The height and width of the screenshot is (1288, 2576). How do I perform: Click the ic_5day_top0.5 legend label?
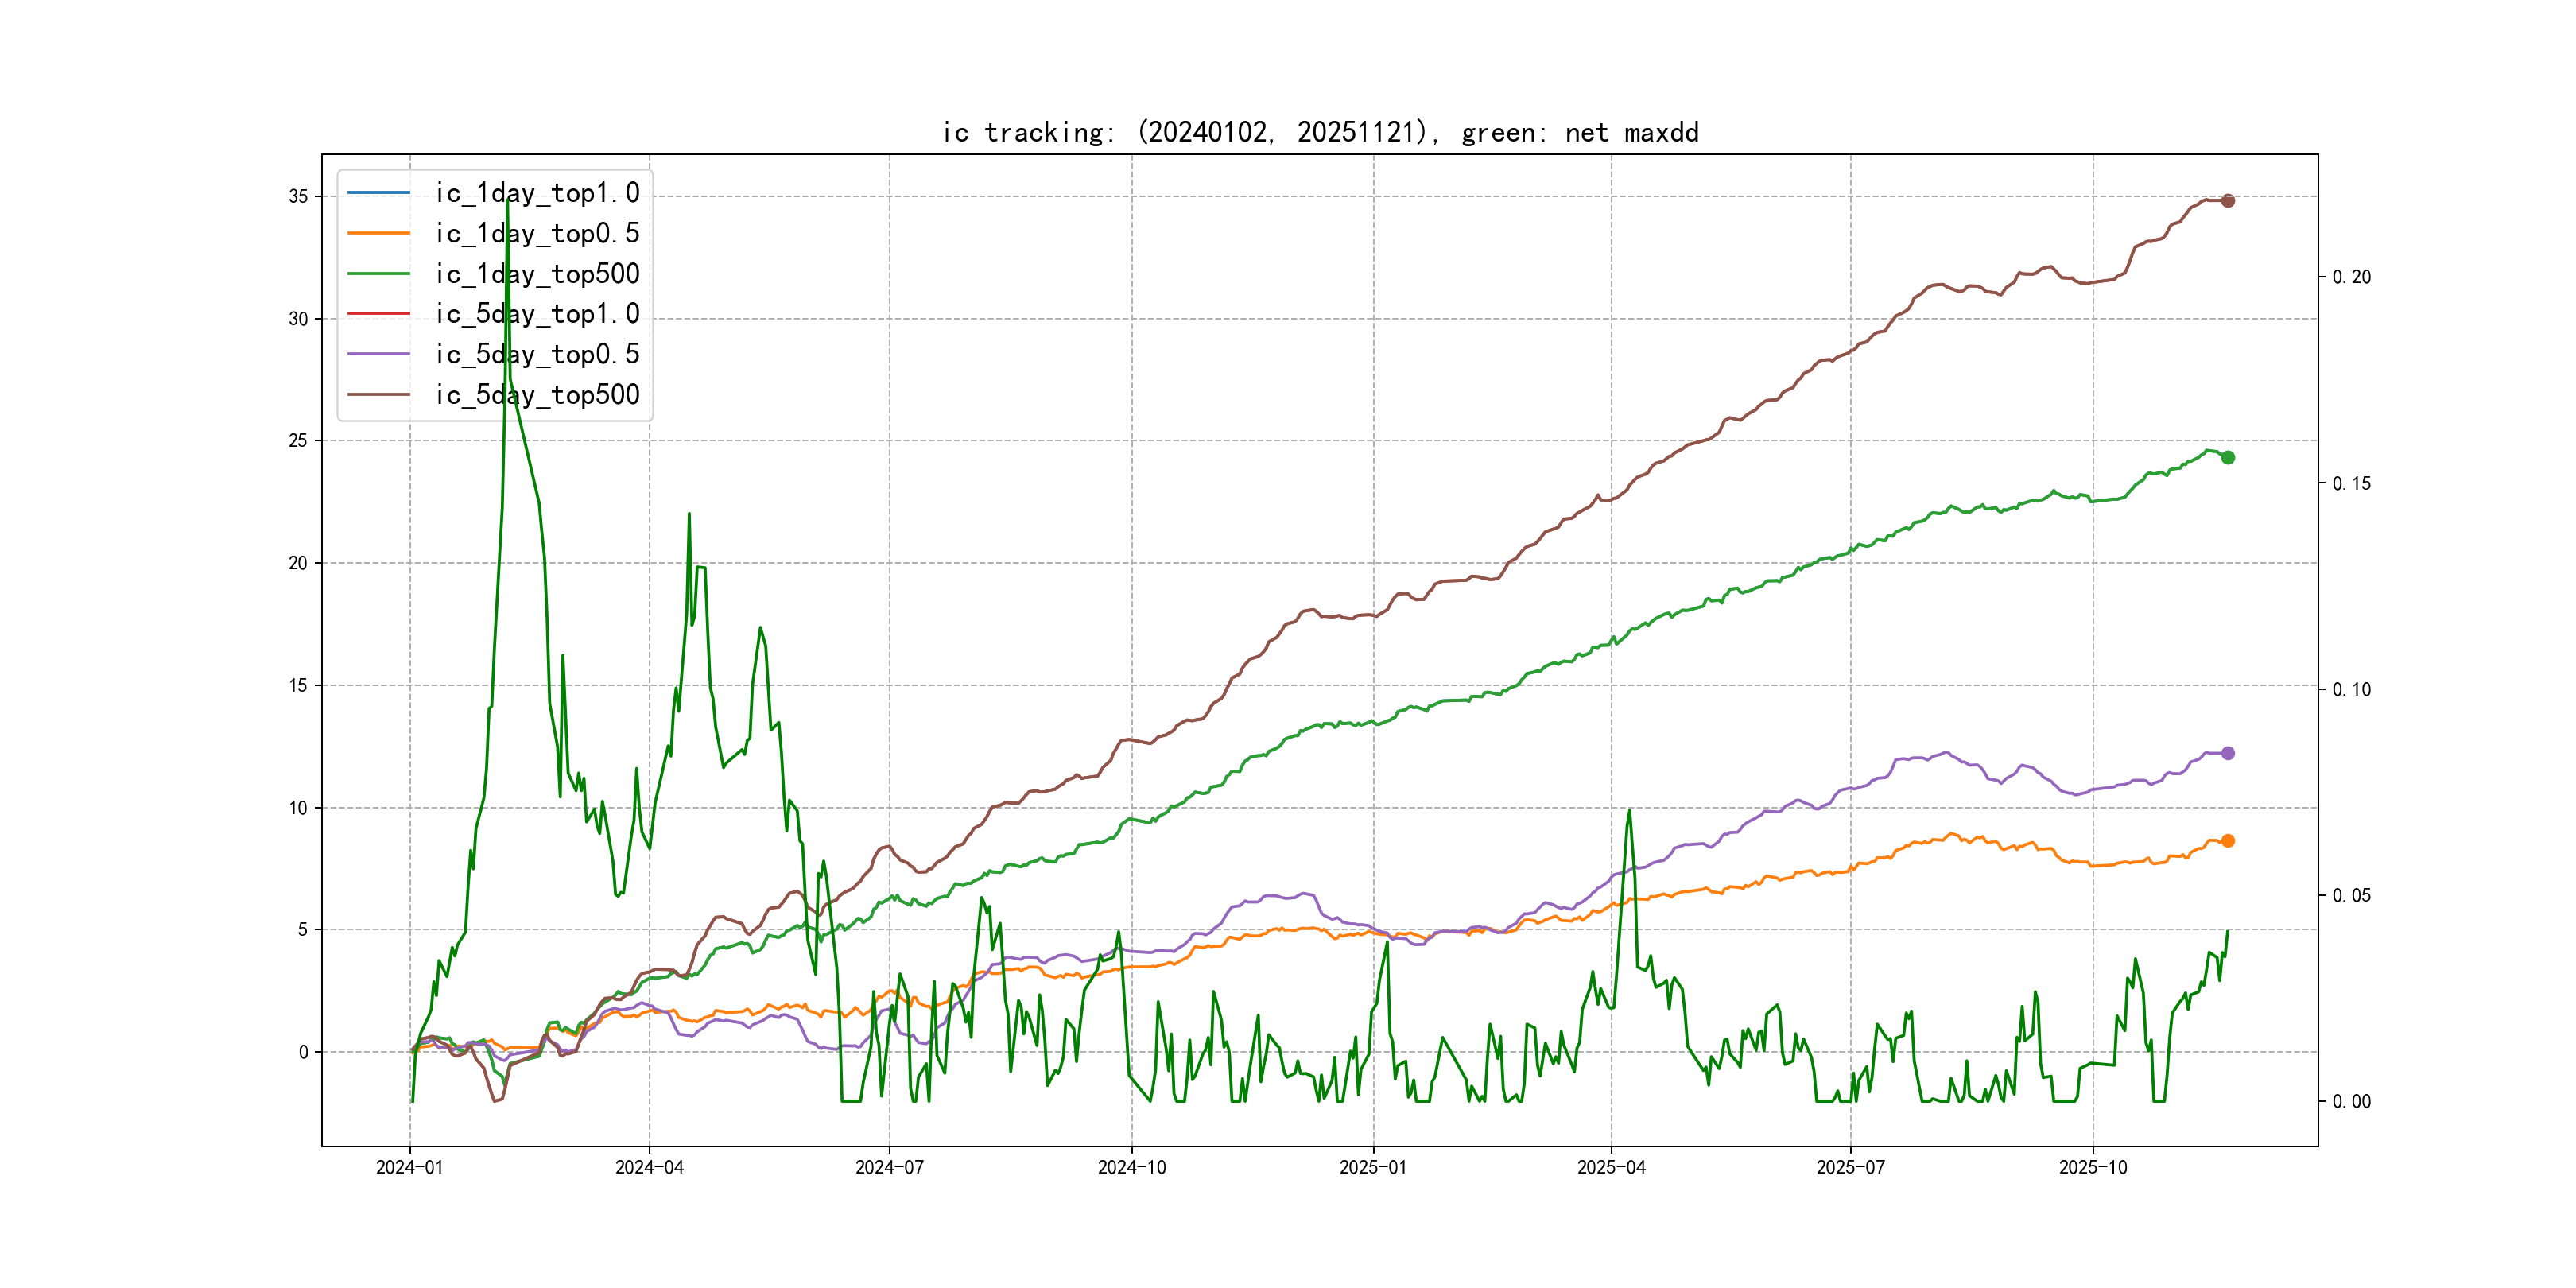537,354
